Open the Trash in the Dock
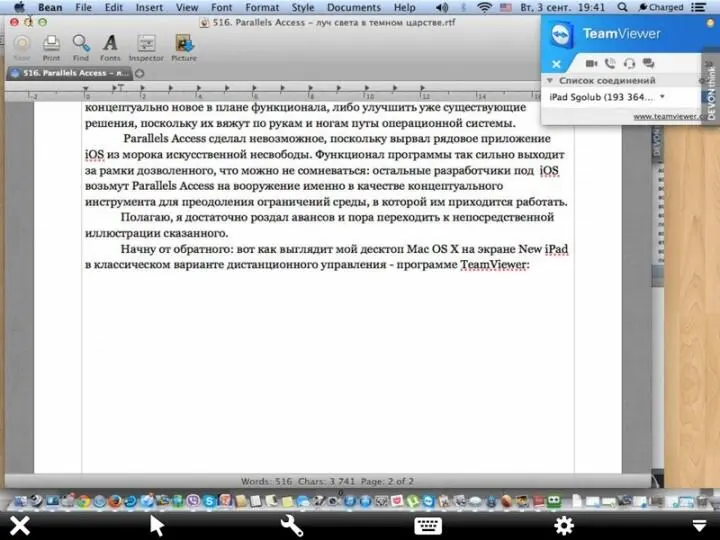Viewport: 720px width, 540px height. 703,501
